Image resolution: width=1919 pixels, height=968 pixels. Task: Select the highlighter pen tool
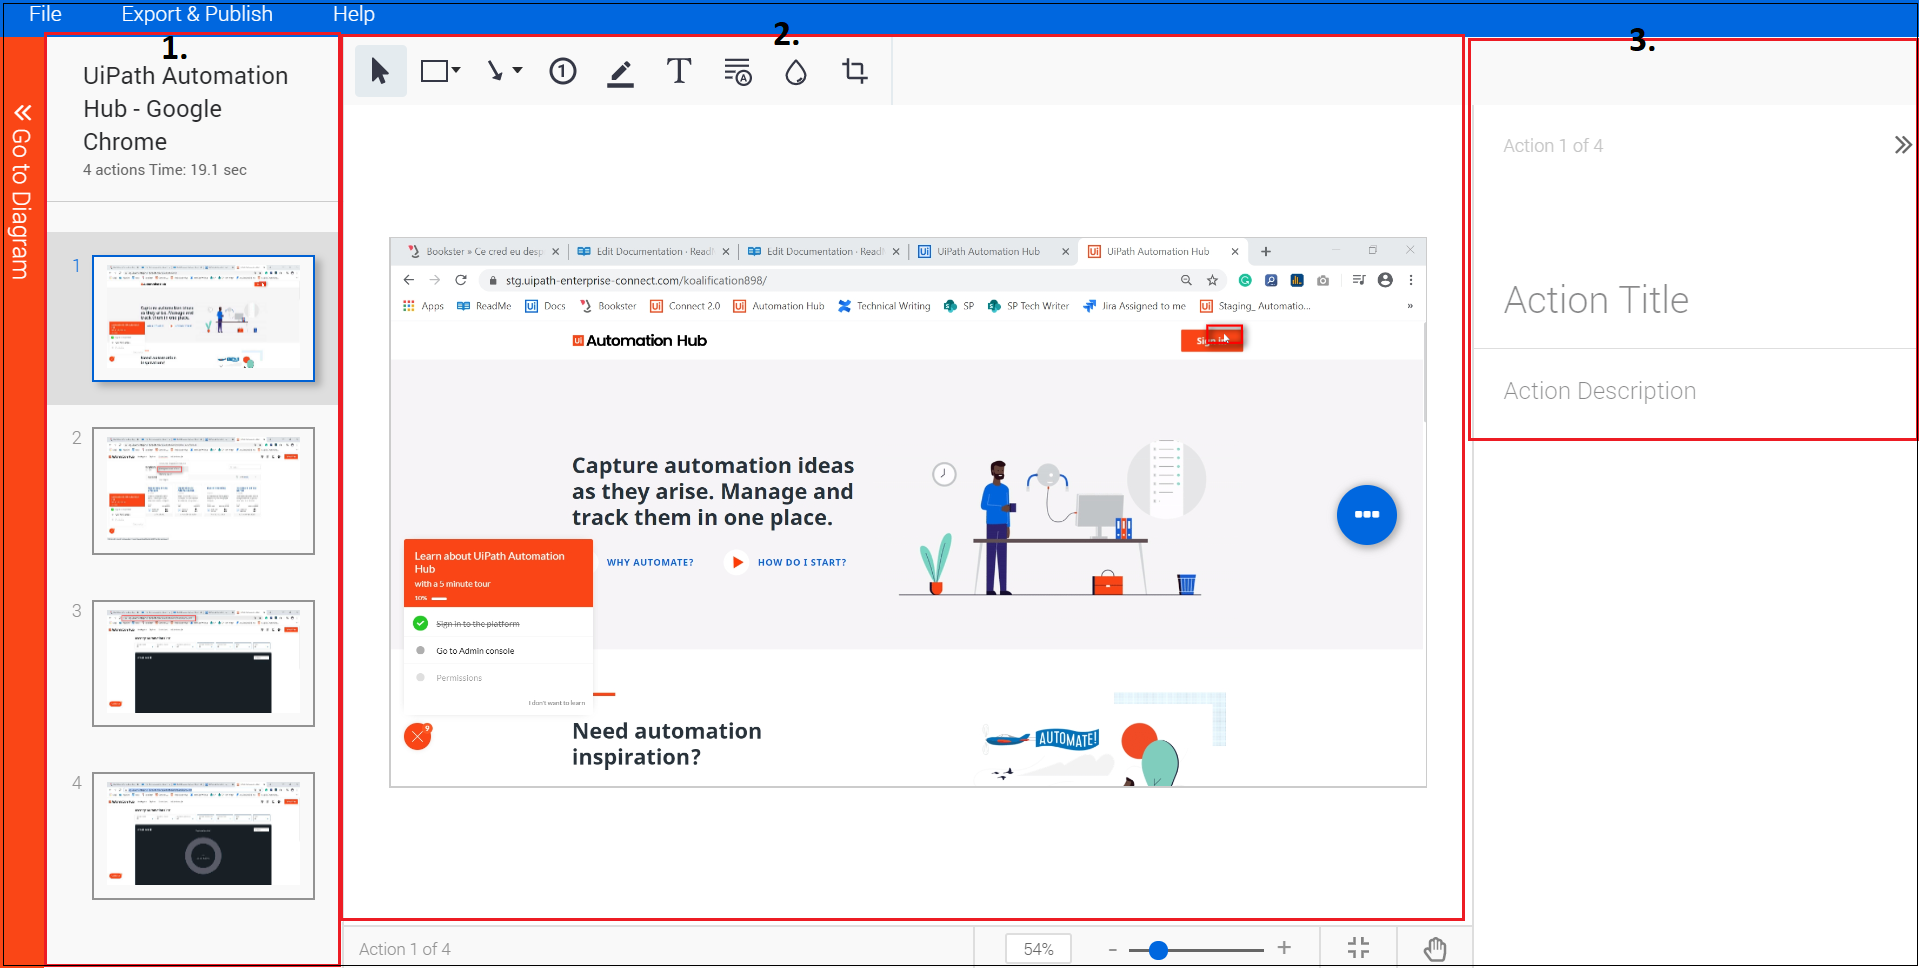621,72
